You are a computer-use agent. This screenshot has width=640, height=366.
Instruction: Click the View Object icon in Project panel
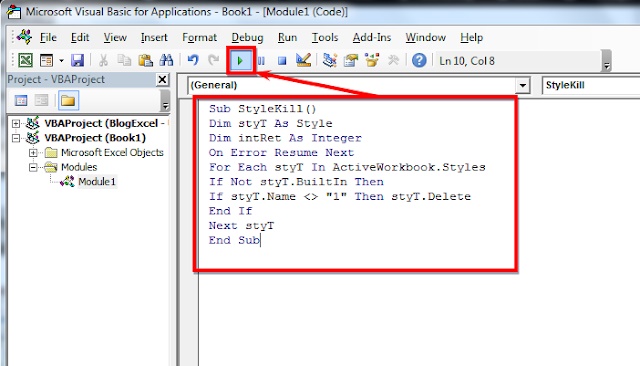pyautogui.click(x=42, y=100)
